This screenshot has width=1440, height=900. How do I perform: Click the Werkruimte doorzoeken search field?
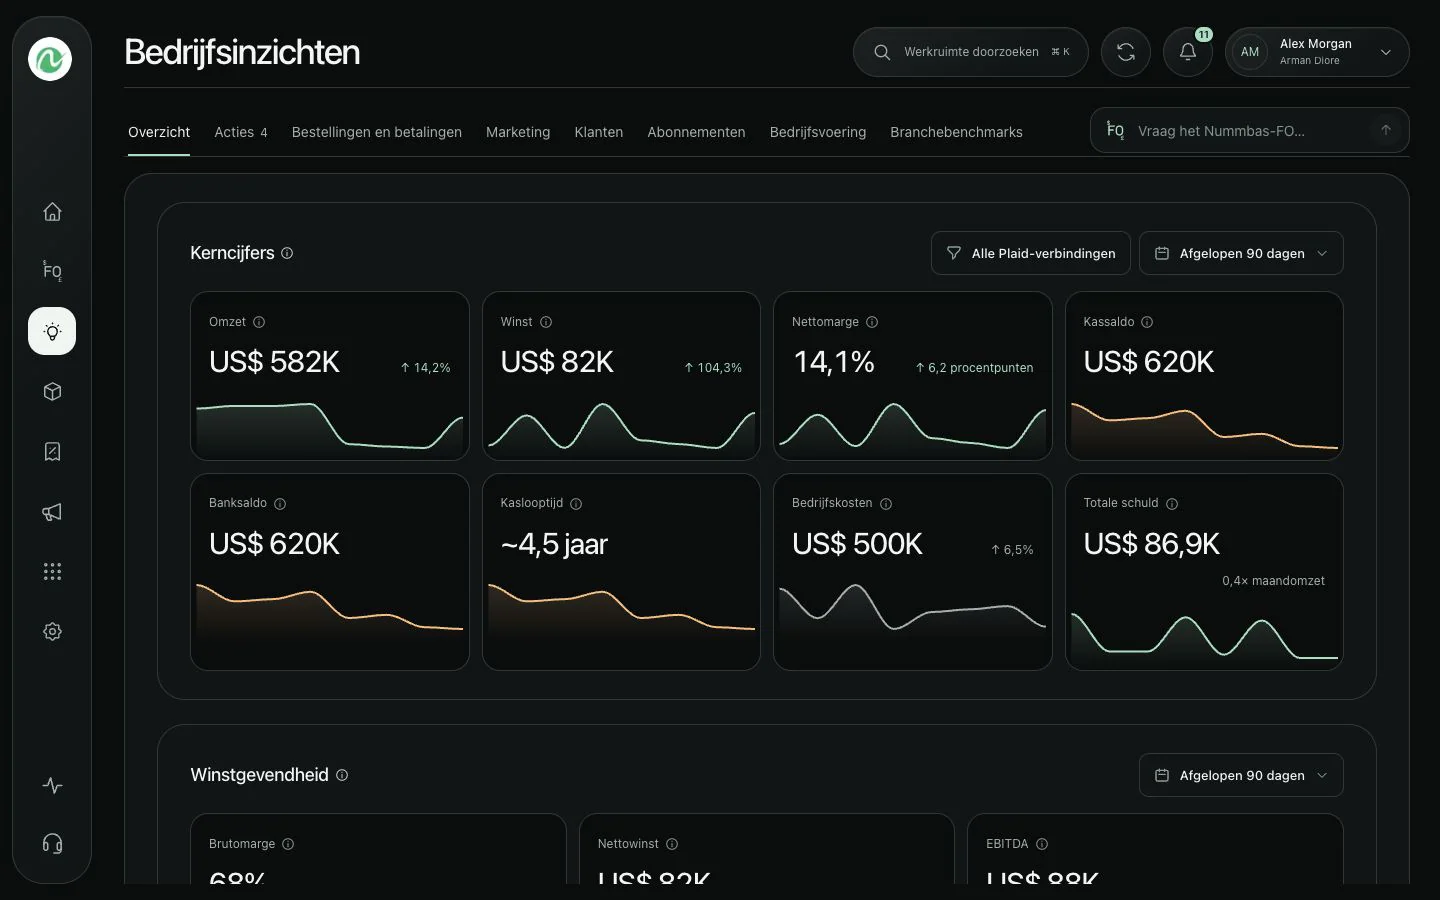pos(971,52)
